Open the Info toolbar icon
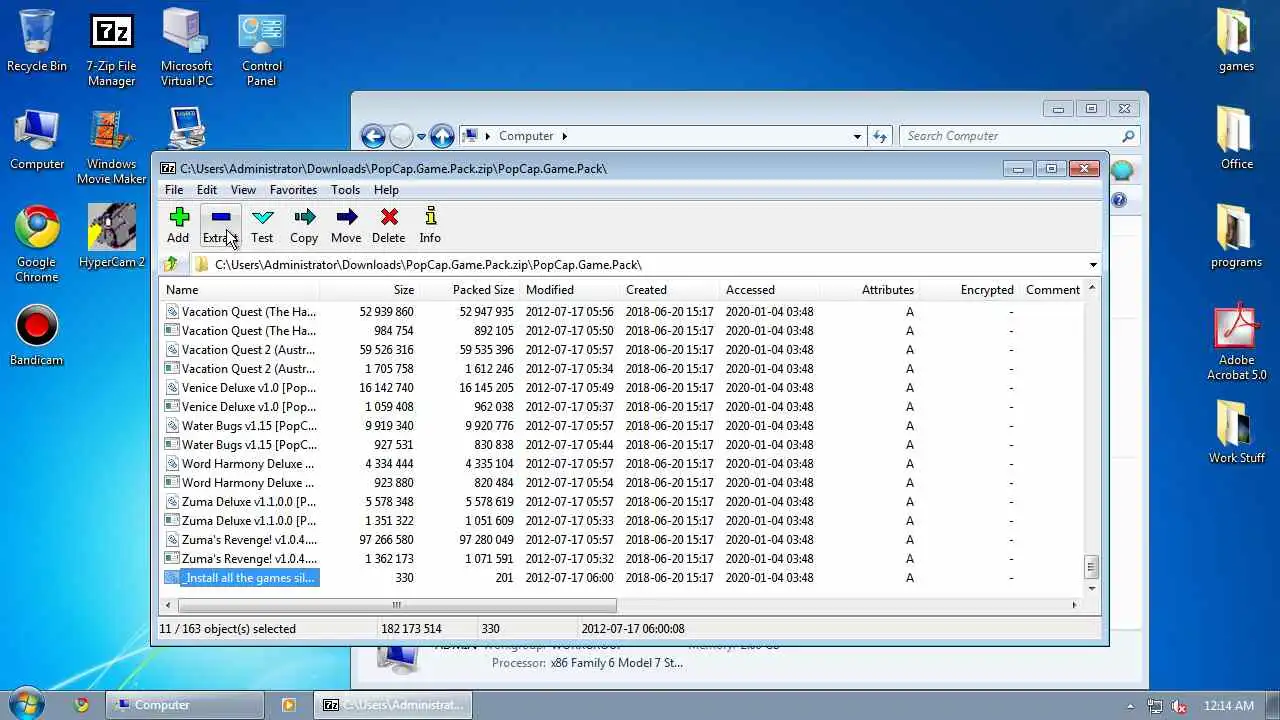The image size is (1280, 720). pos(430,225)
